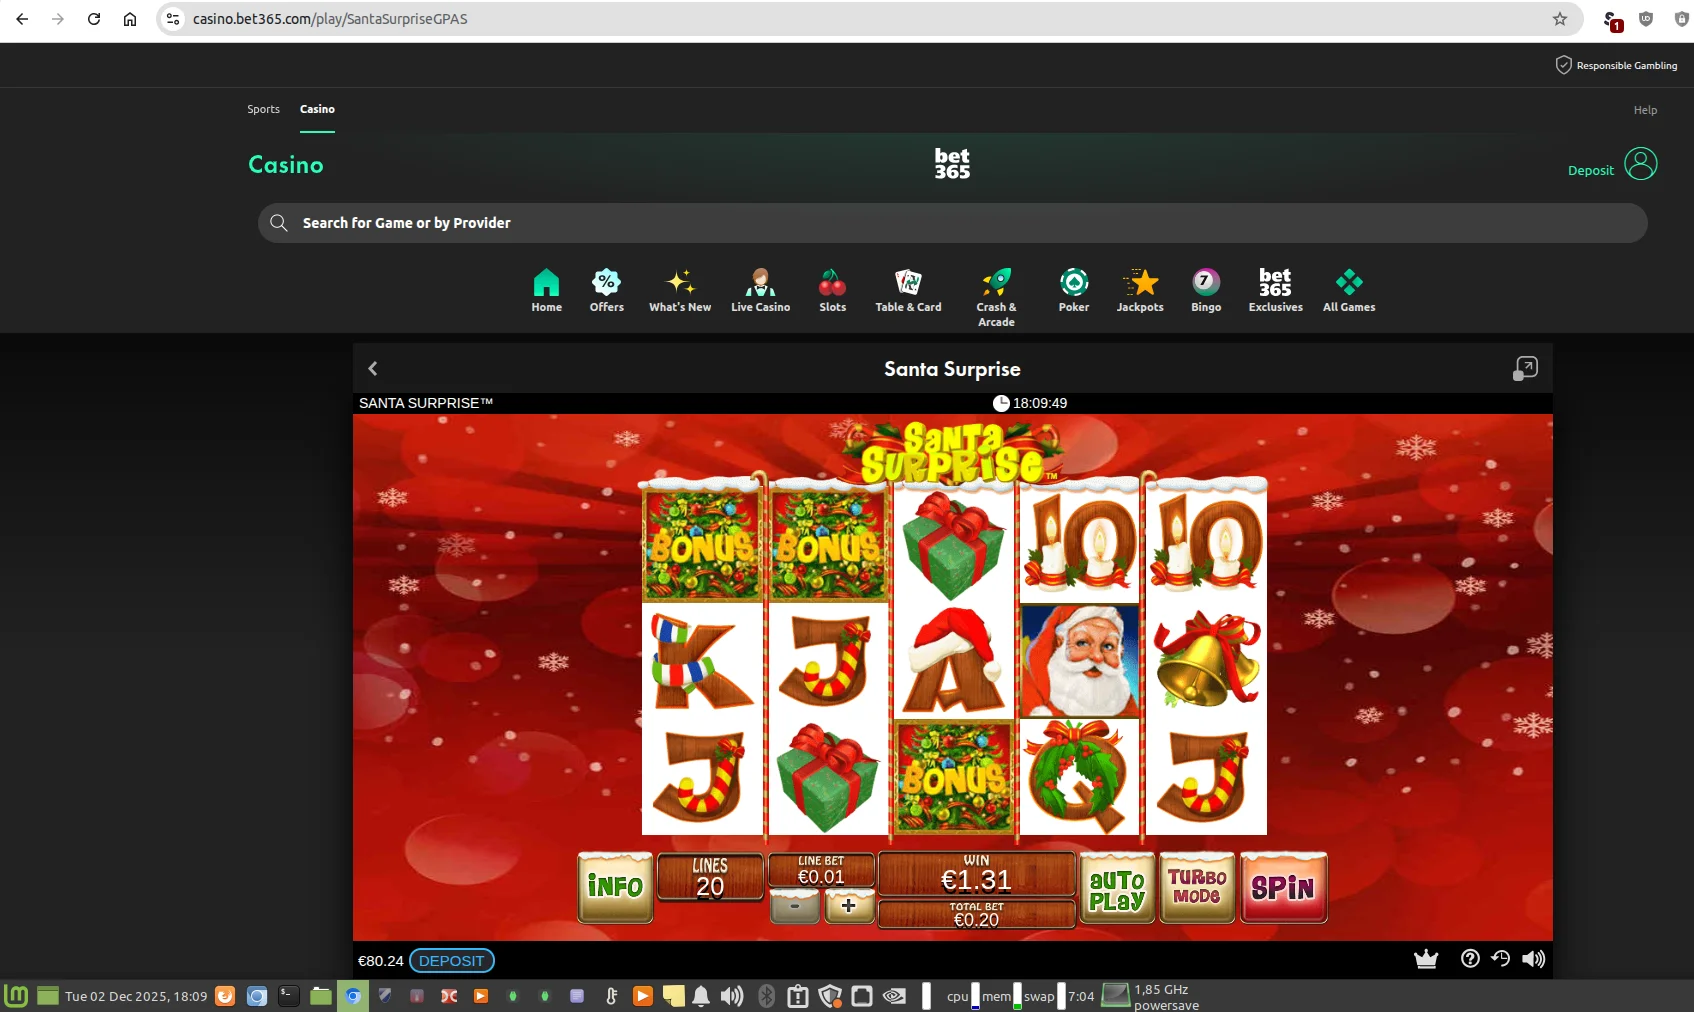Click the browser back arrow
The height and width of the screenshot is (1012, 1694).
pyautogui.click(x=22, y=19)
